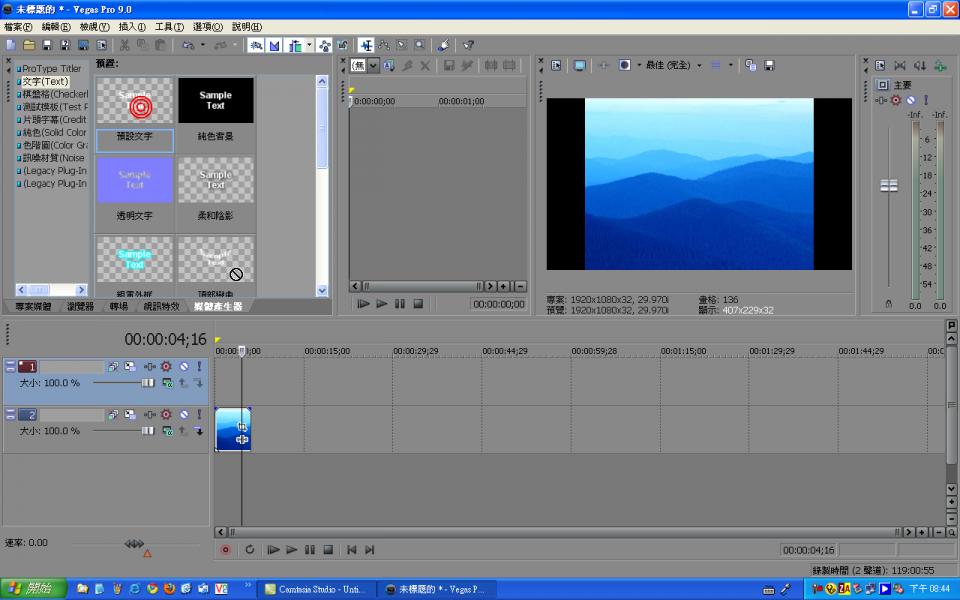Open the 插入 (Insert) menu
960x600 pixels.
coord(132,27)
